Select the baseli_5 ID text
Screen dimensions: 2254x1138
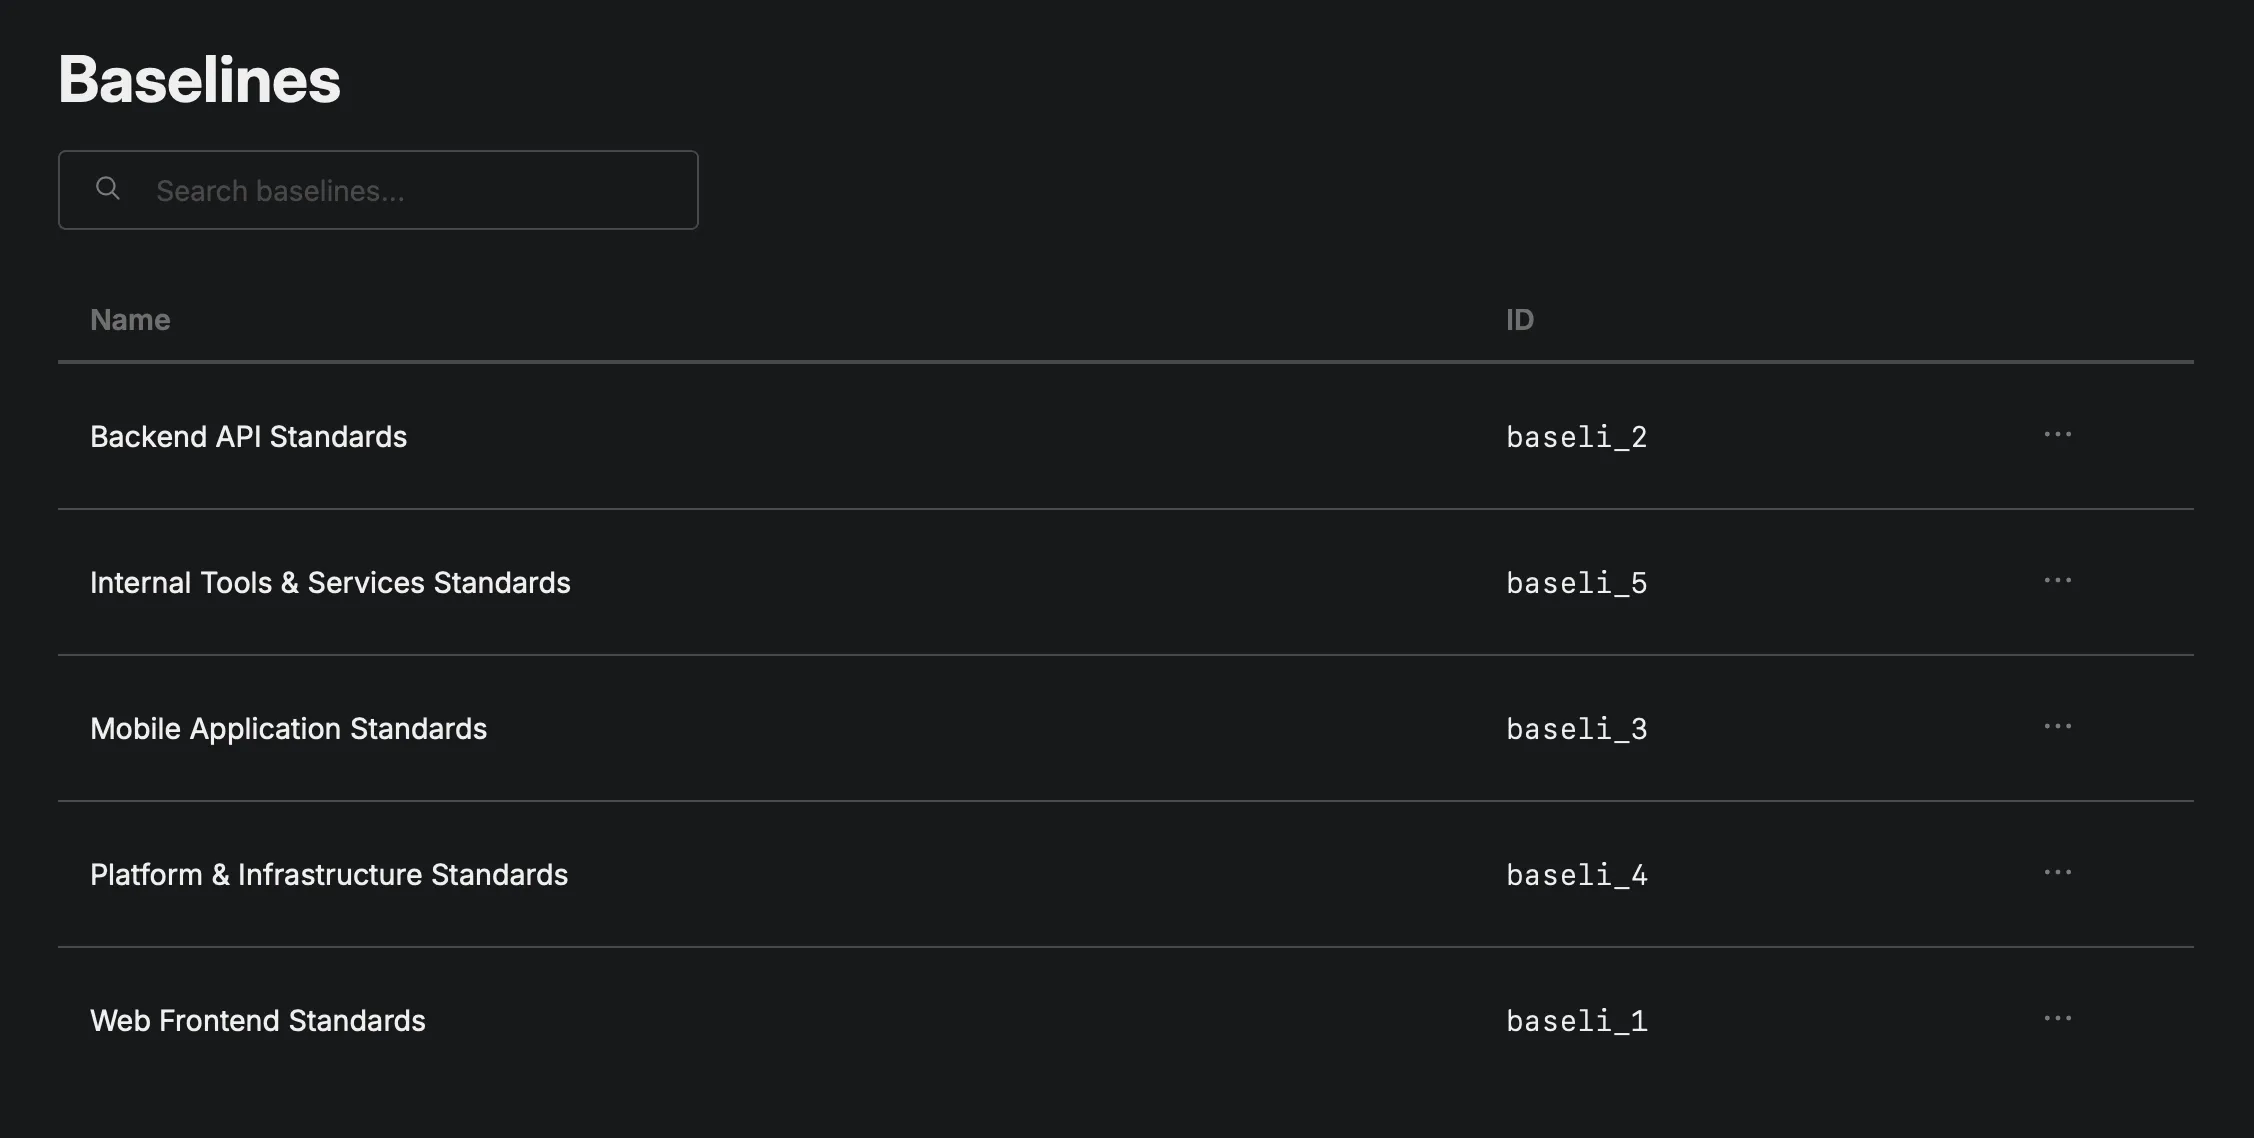click(x=1576, y=583)
